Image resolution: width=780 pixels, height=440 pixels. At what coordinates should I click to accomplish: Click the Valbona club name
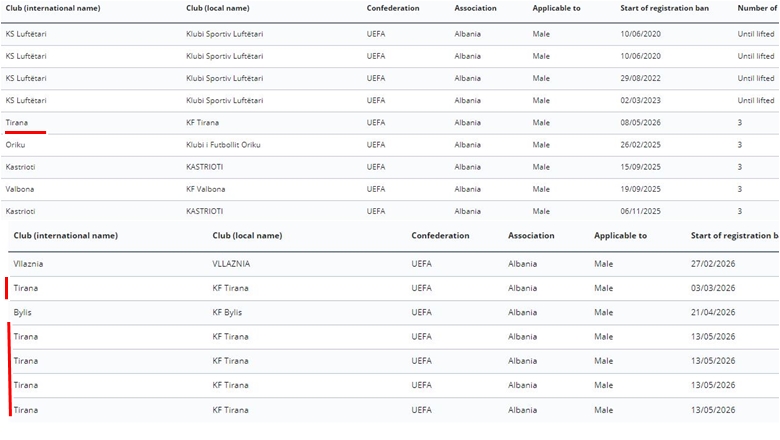(20, 189)
